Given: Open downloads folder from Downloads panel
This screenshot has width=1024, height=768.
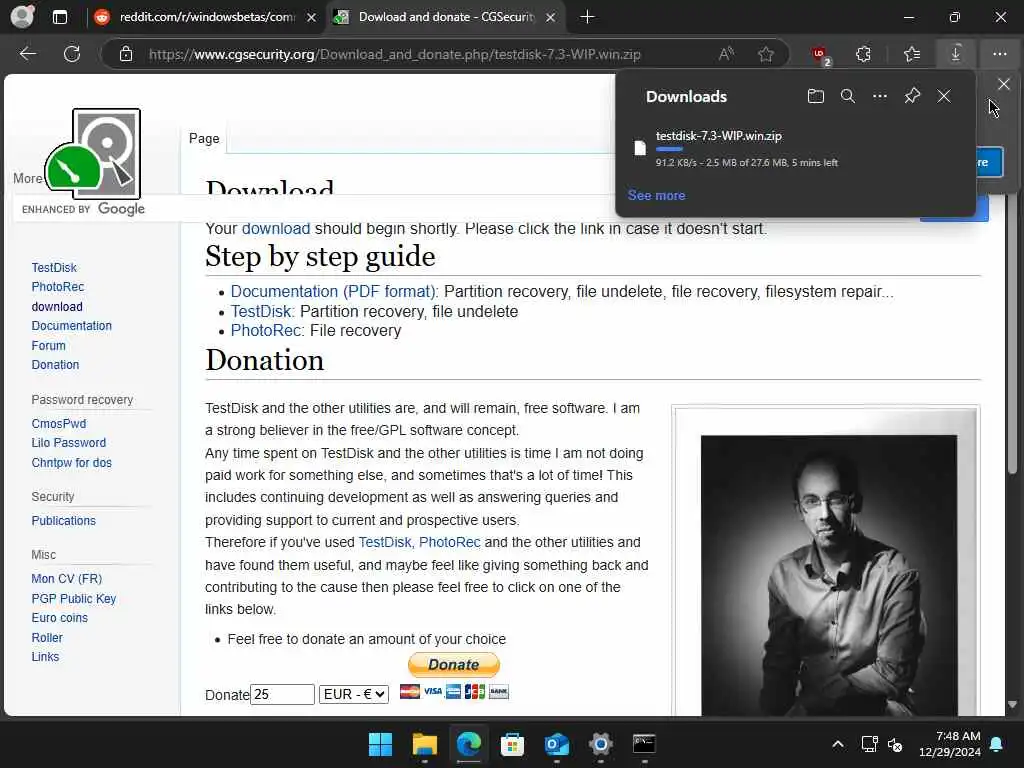Looking at the screenshot, I should pos(816,96).
